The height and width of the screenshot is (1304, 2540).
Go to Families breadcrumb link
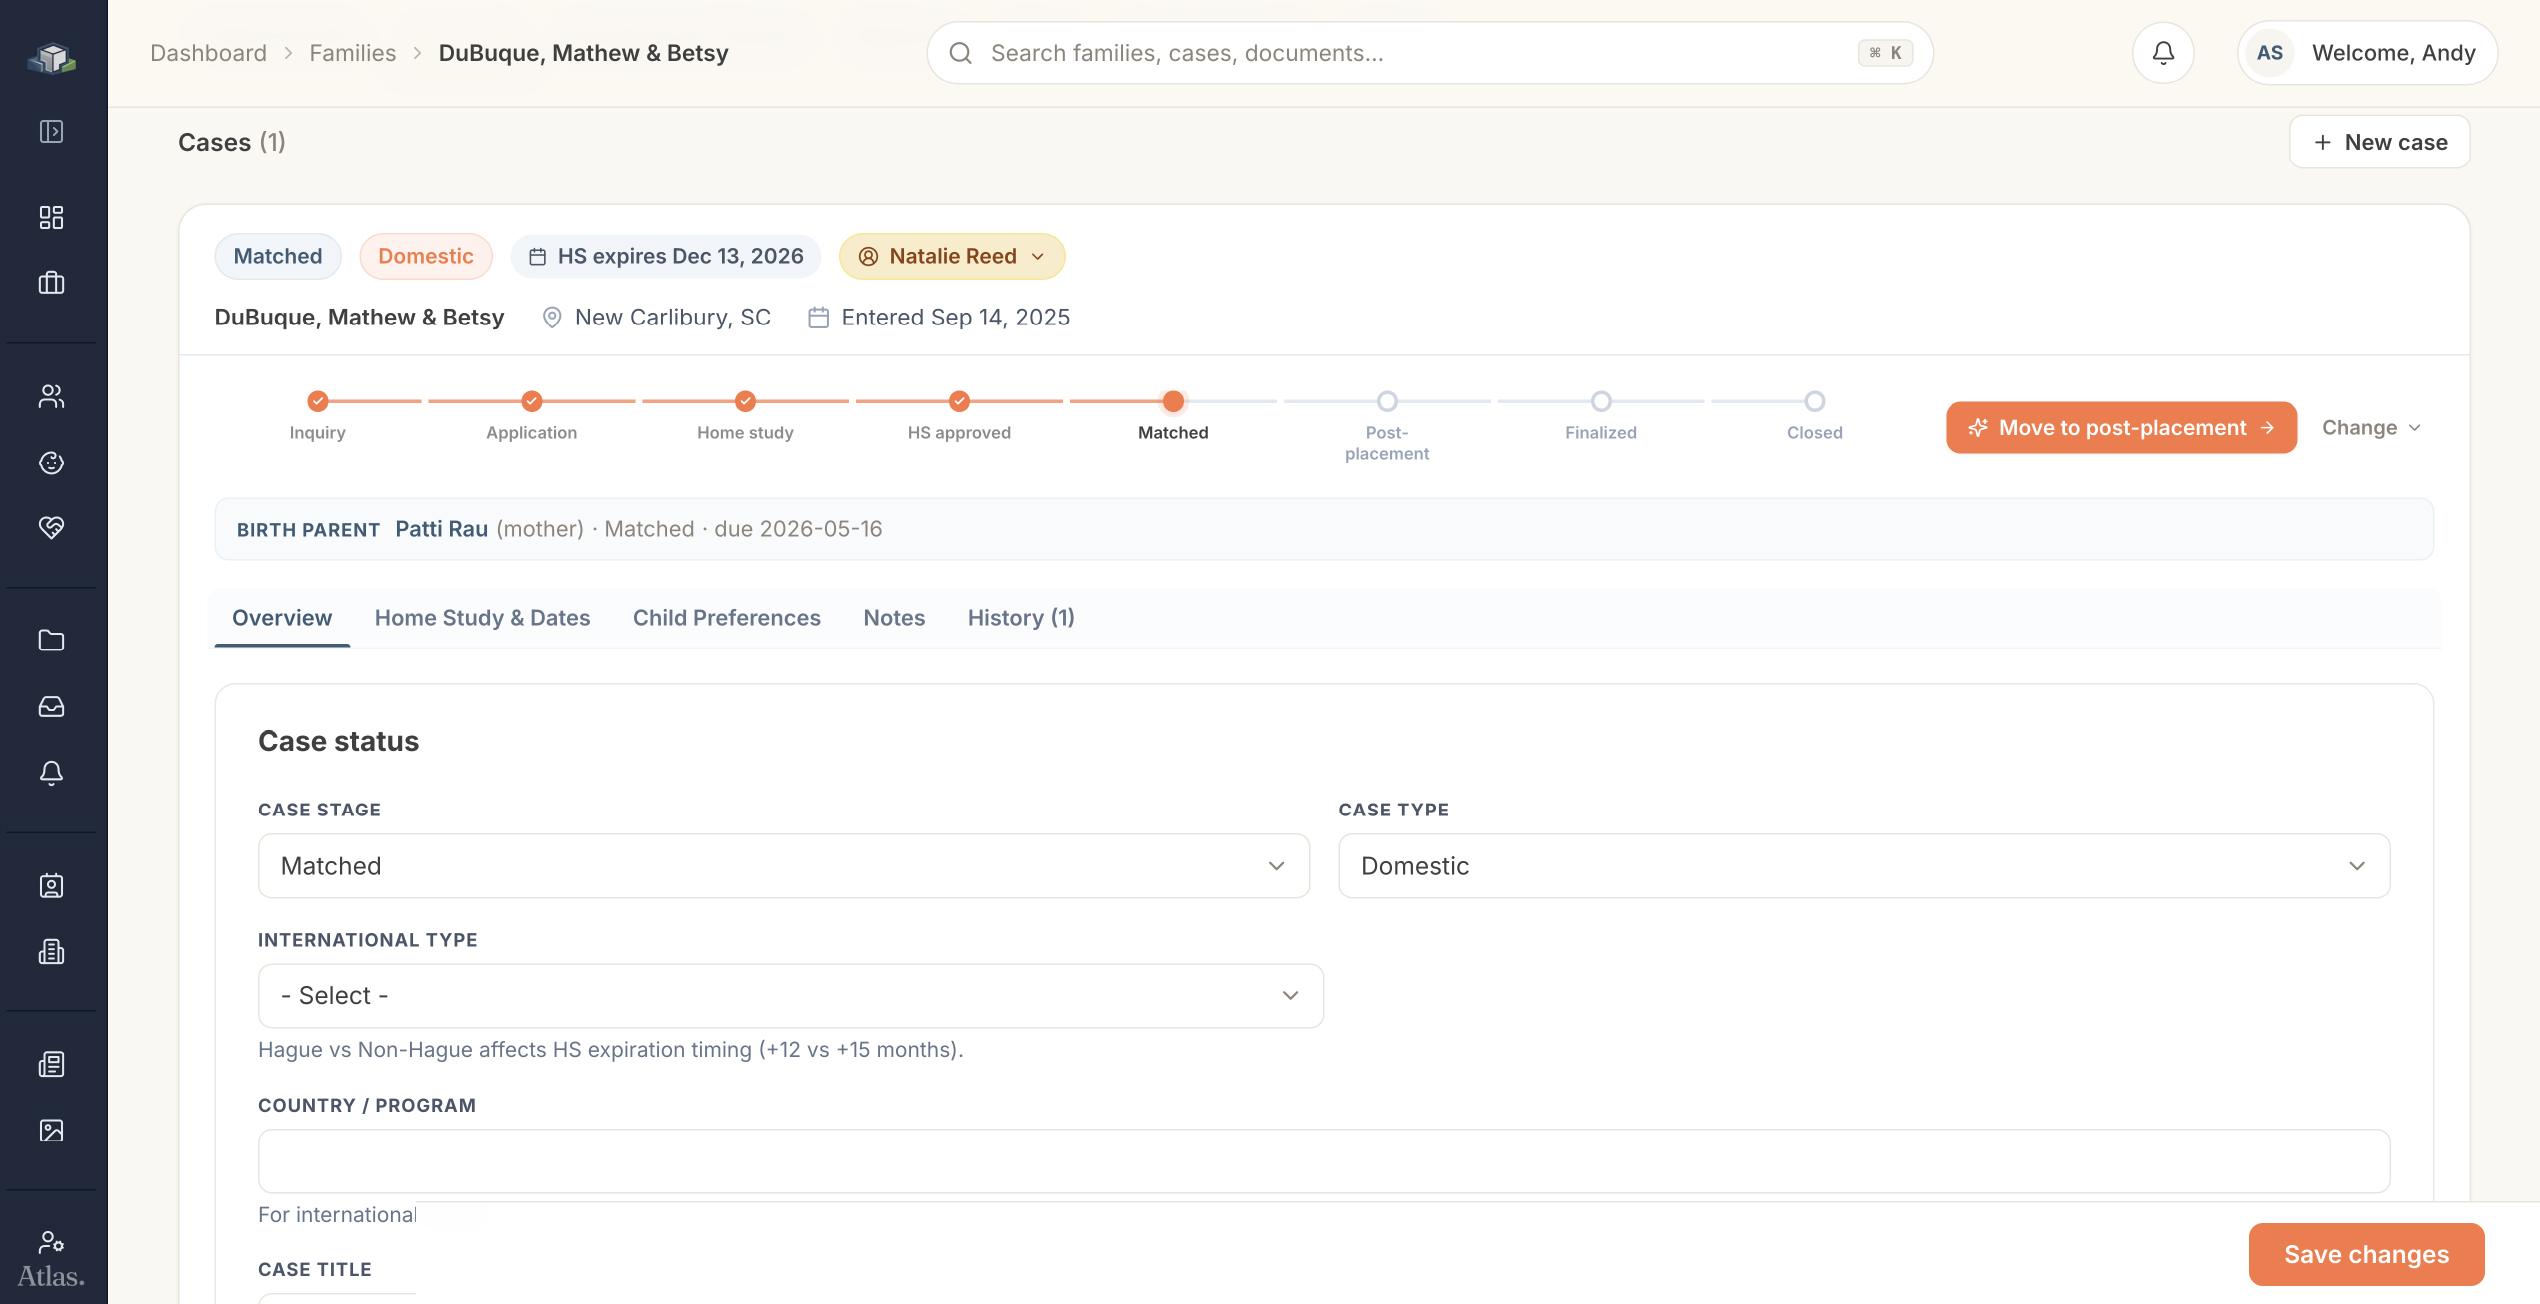click(x=353, y=53)
